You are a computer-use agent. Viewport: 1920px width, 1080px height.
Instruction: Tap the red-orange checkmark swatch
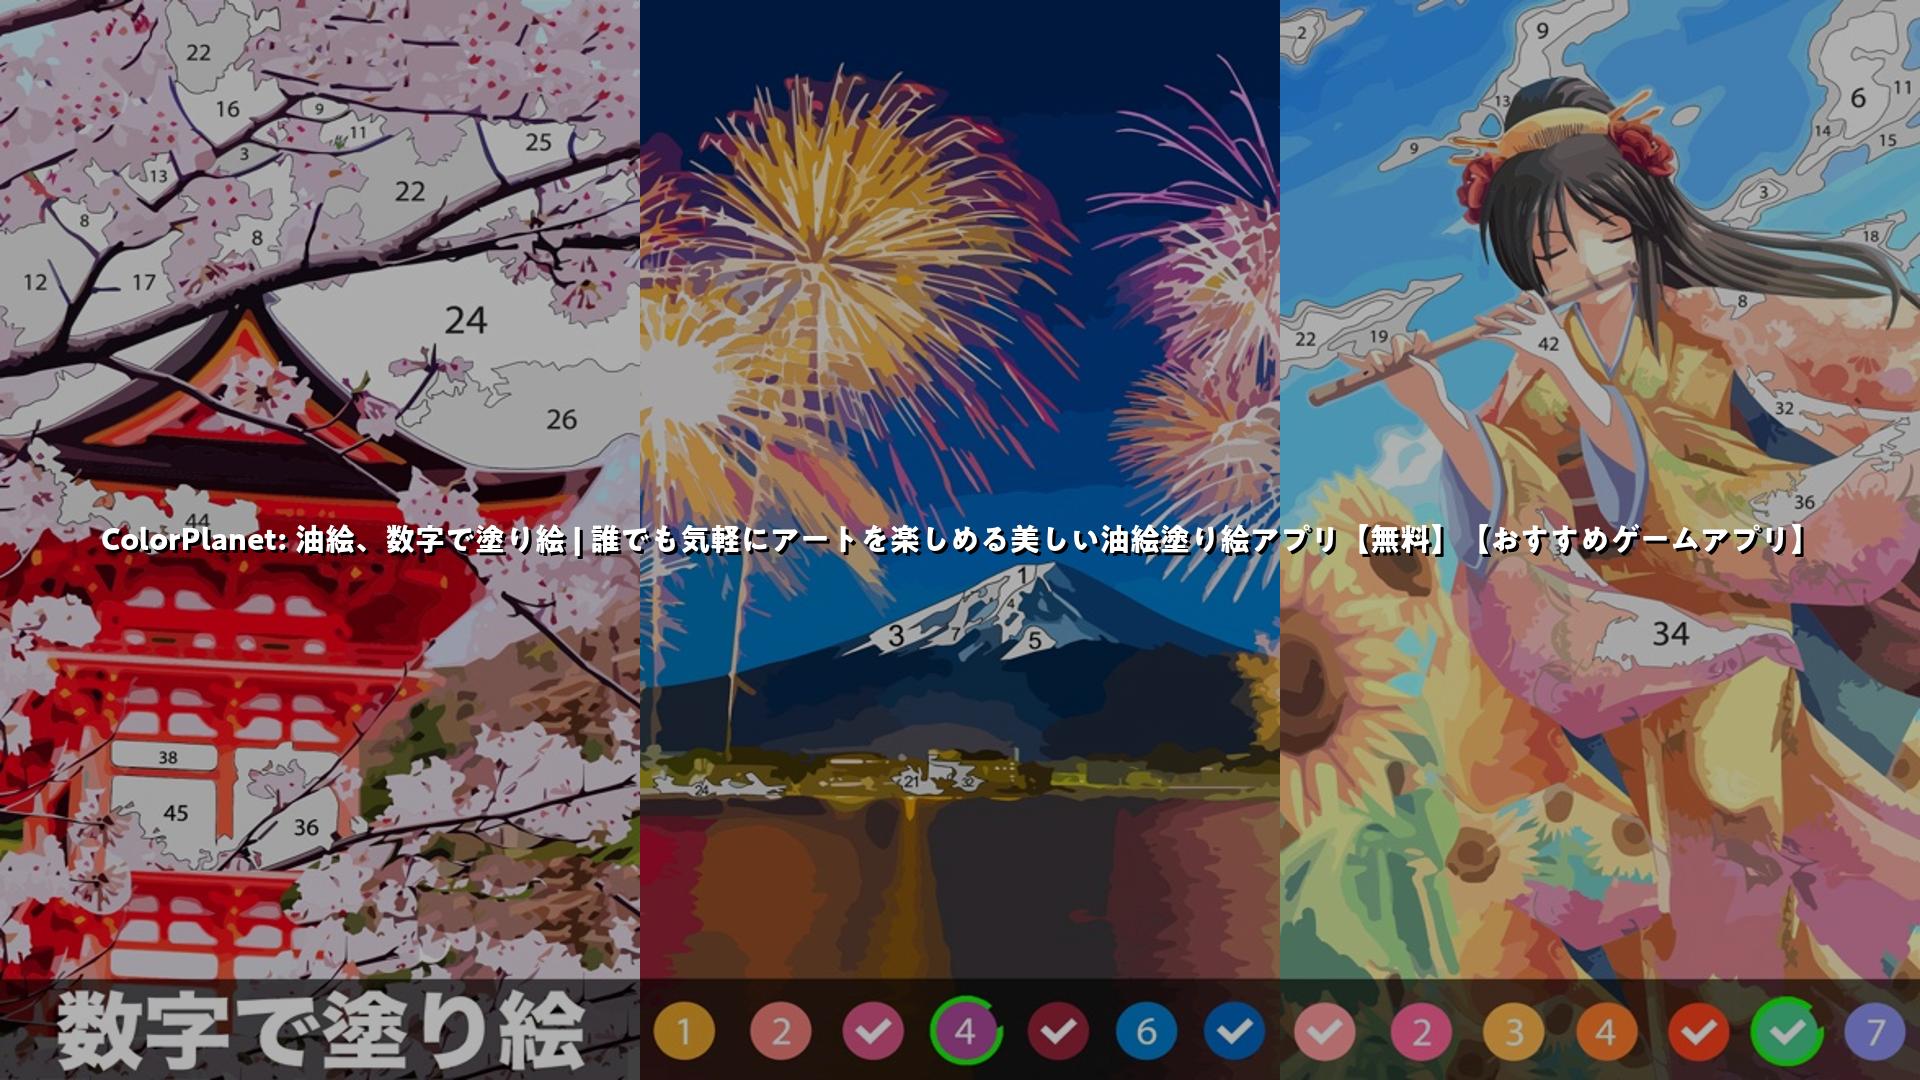(x=1698, y=1031)
